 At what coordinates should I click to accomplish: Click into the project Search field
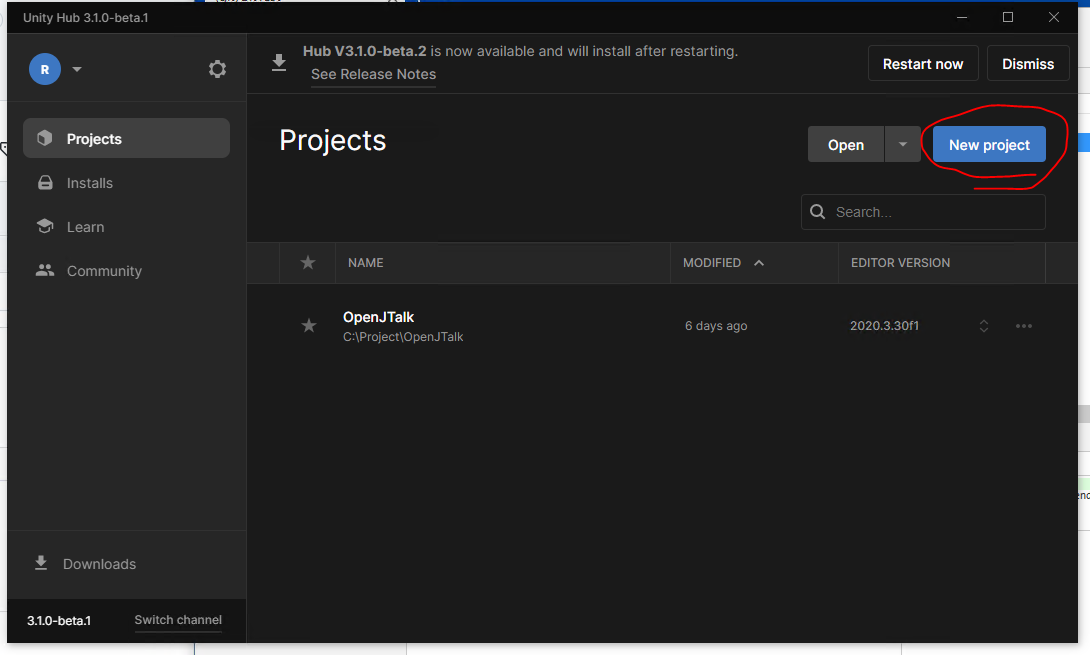click(935, 212)
